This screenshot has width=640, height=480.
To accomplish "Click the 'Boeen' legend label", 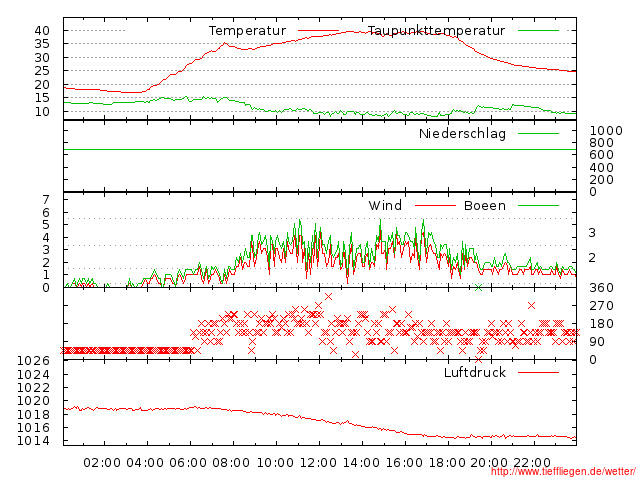I will pyautogui.click(x=485, y=205).
